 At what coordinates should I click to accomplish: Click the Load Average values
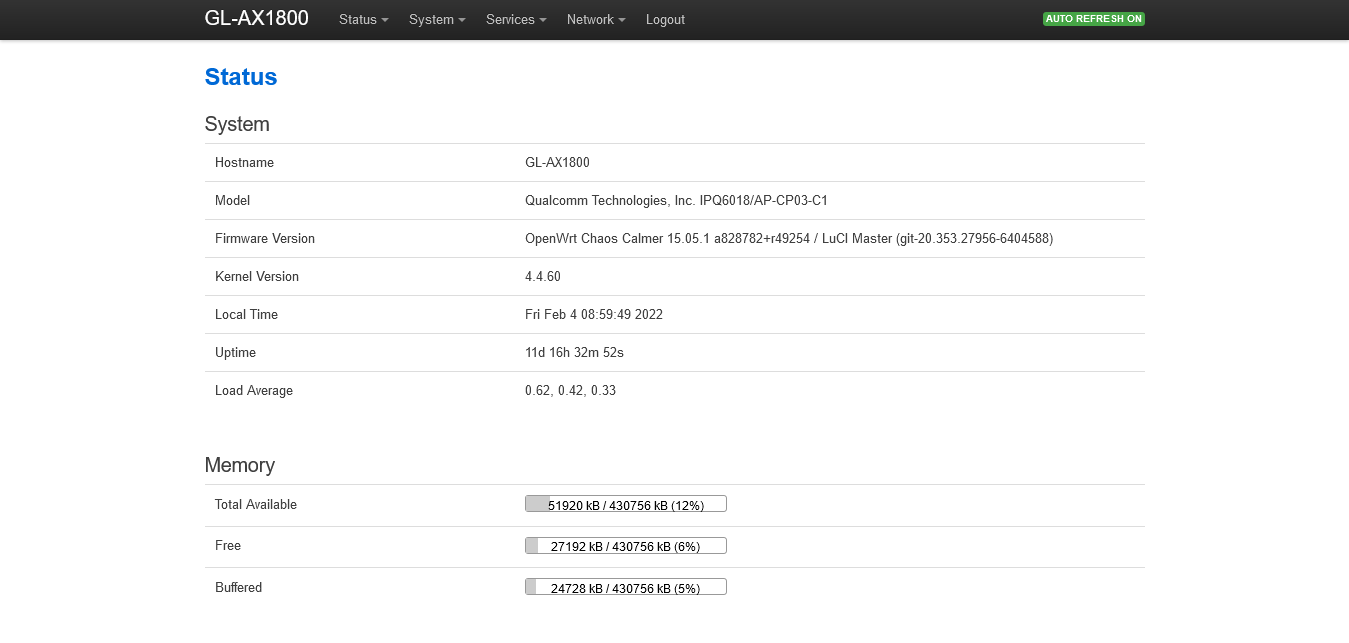pyautogui.click(x=570, y=391)
